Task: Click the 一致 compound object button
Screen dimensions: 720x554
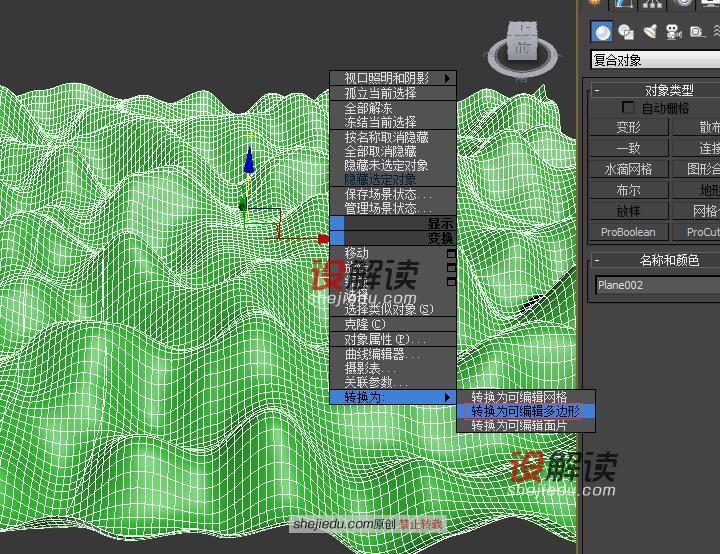Action: click(628, 148)
